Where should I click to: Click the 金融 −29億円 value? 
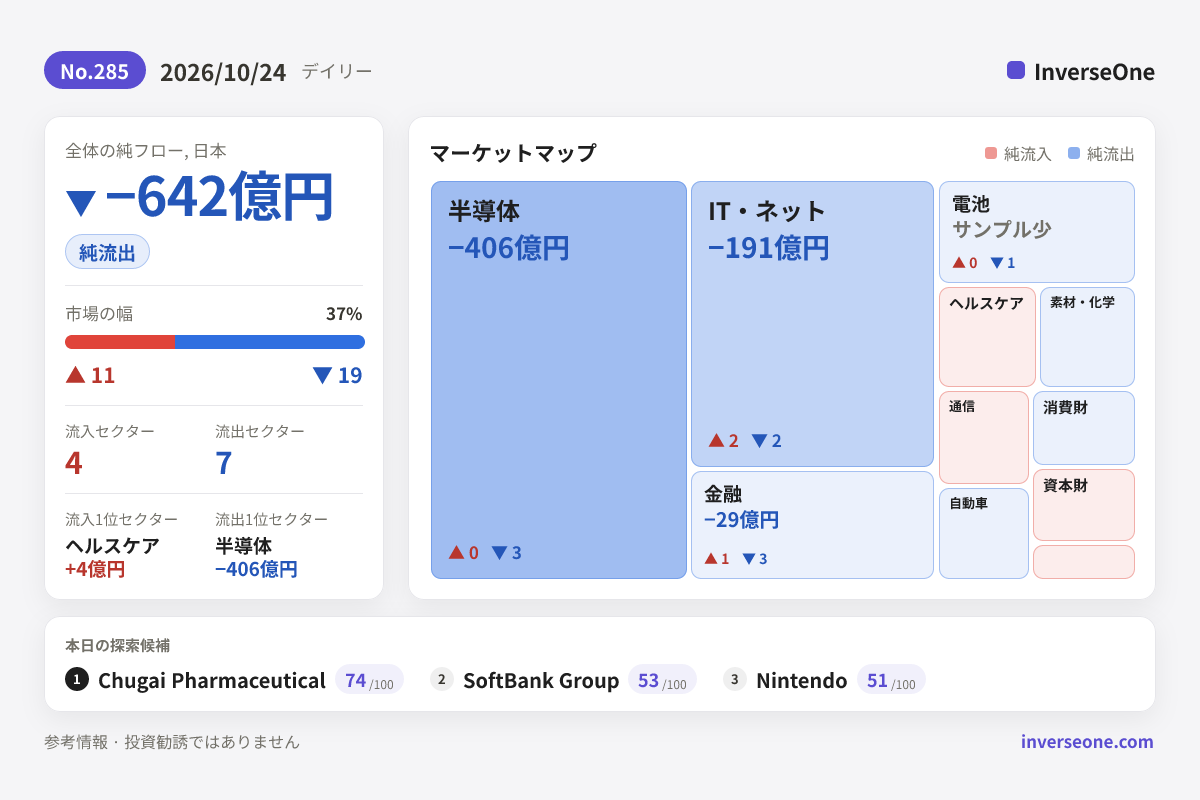[x=741, y=520]
